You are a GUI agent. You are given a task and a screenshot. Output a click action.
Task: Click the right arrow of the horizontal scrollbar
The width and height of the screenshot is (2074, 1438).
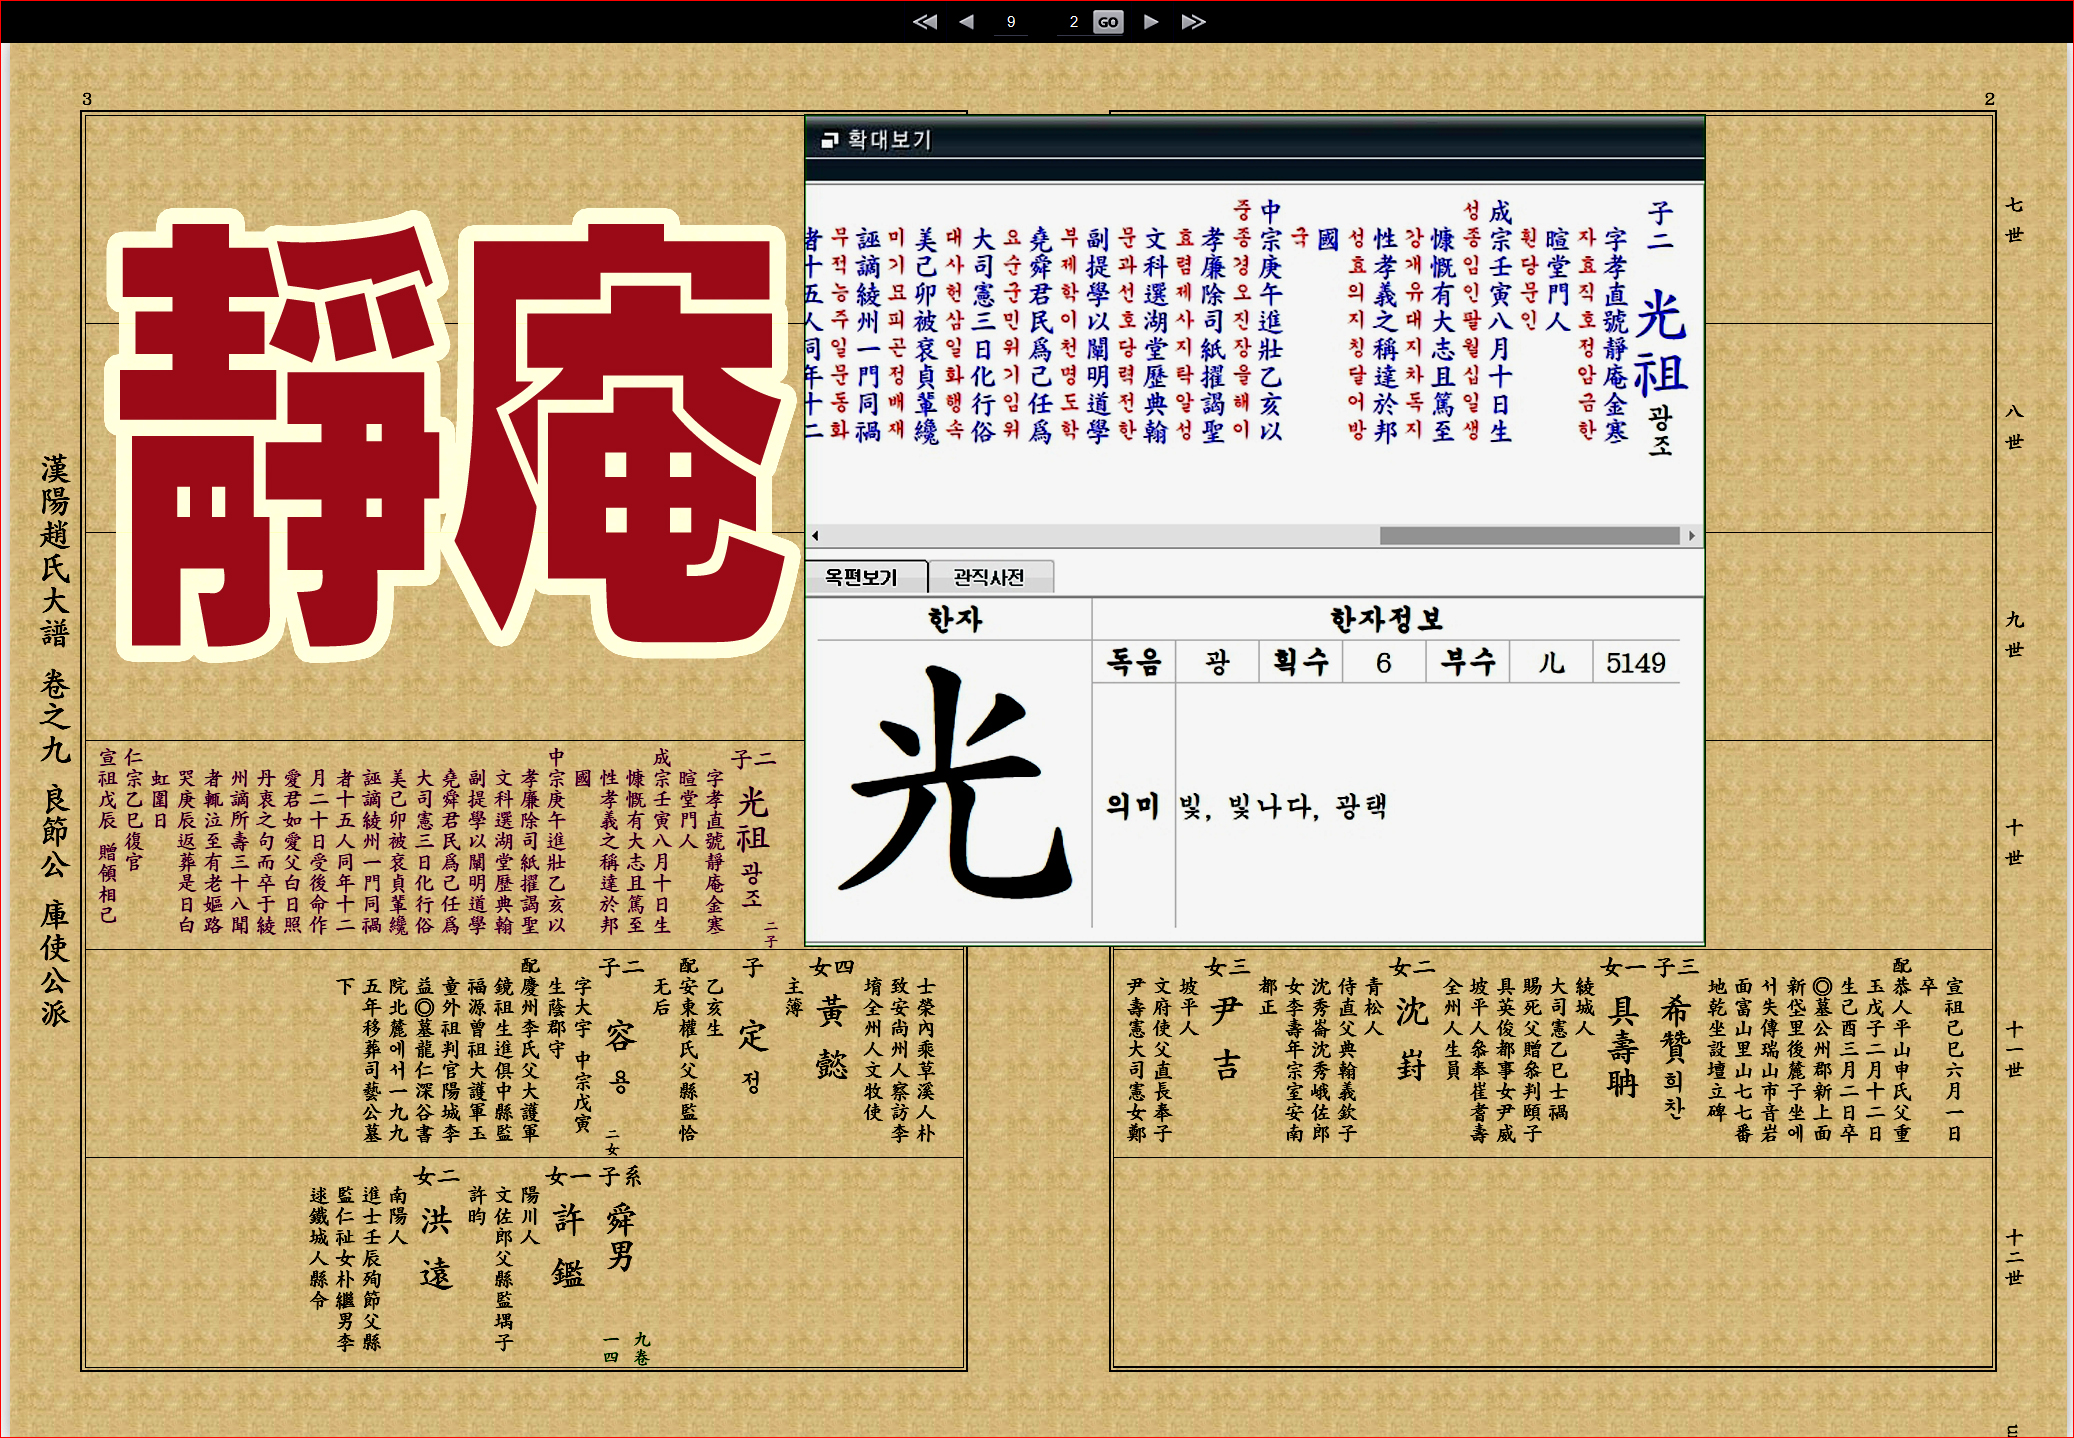[x=1692, y=536]
